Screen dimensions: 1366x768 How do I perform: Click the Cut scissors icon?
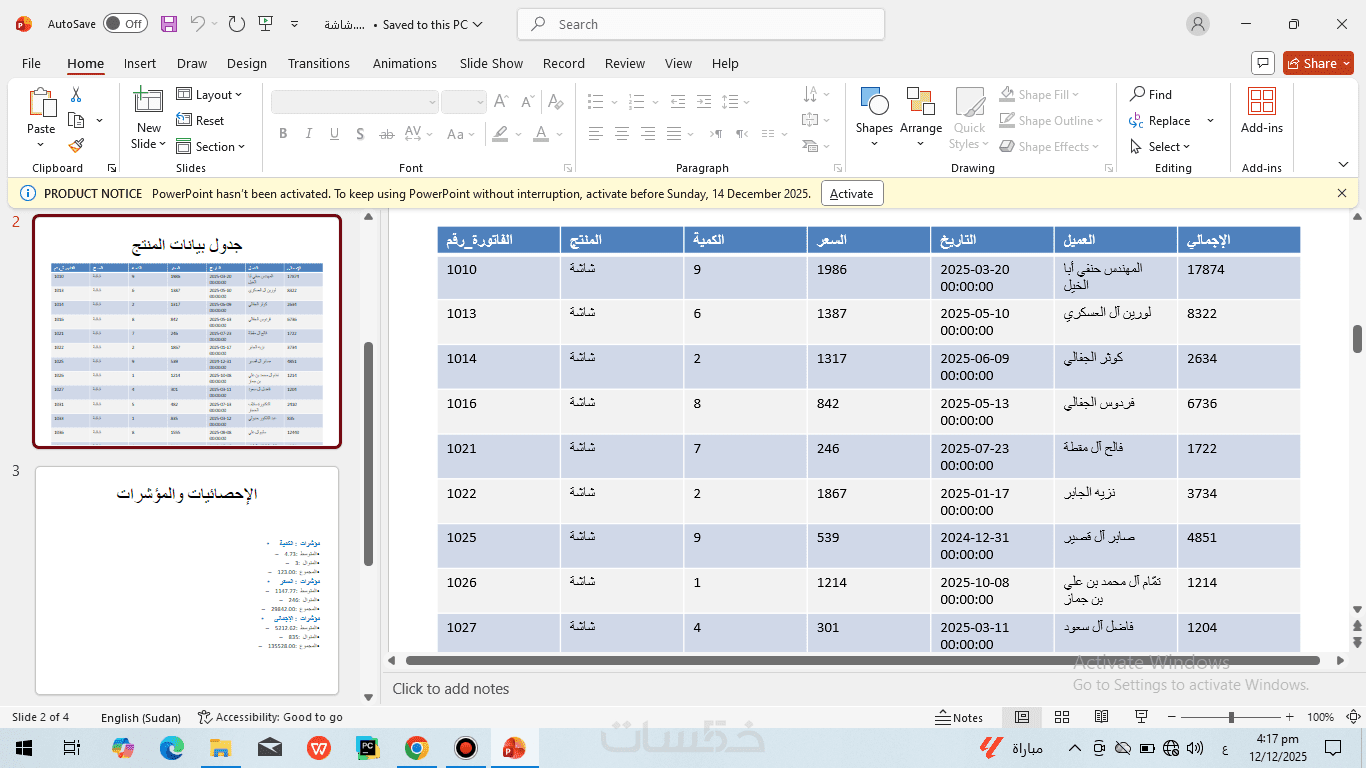pyautogui.click(x=76, y=95)
